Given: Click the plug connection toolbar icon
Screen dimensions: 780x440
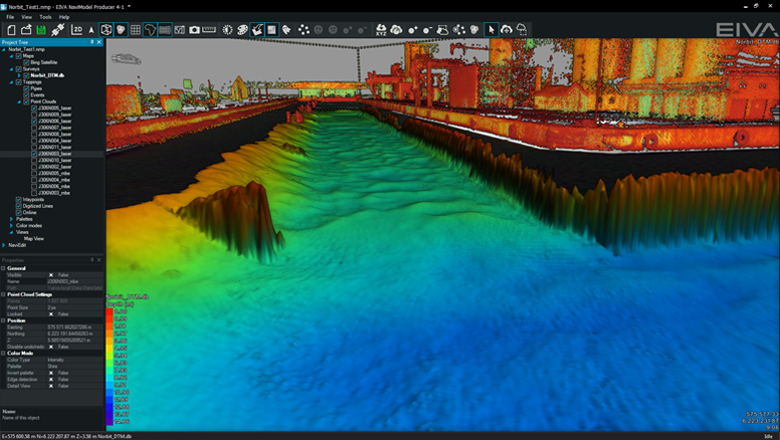Looking at the screenshot, I should point(57,30).
